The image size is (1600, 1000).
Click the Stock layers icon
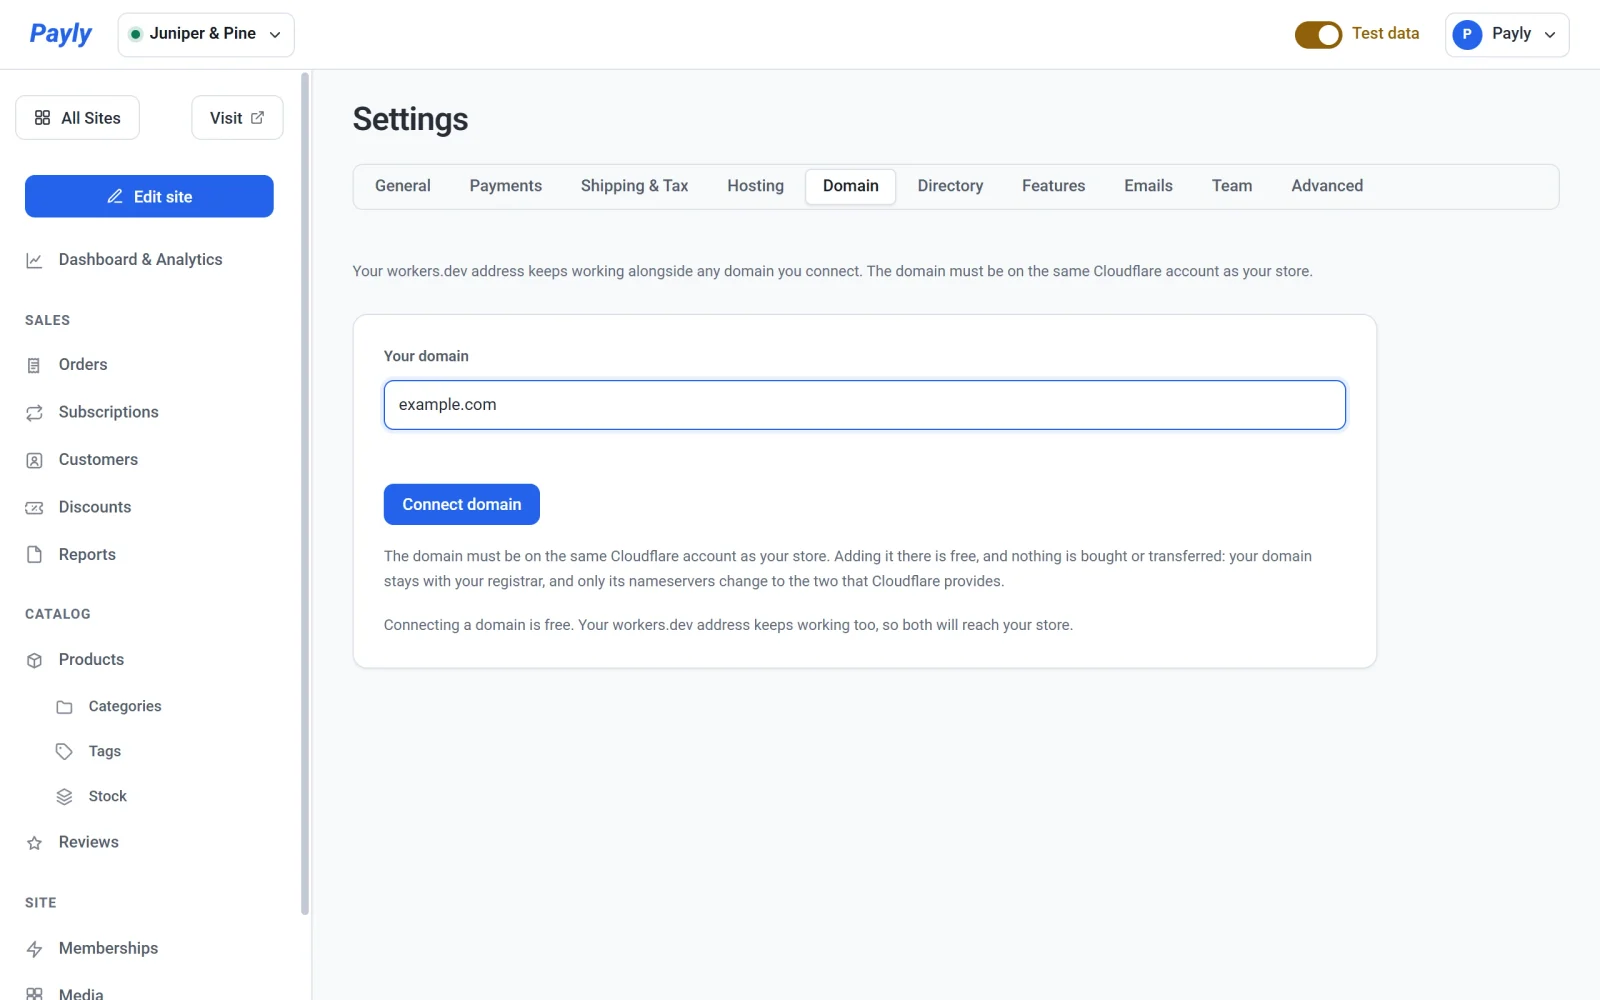pyautogui.click(x=64, y=797)
